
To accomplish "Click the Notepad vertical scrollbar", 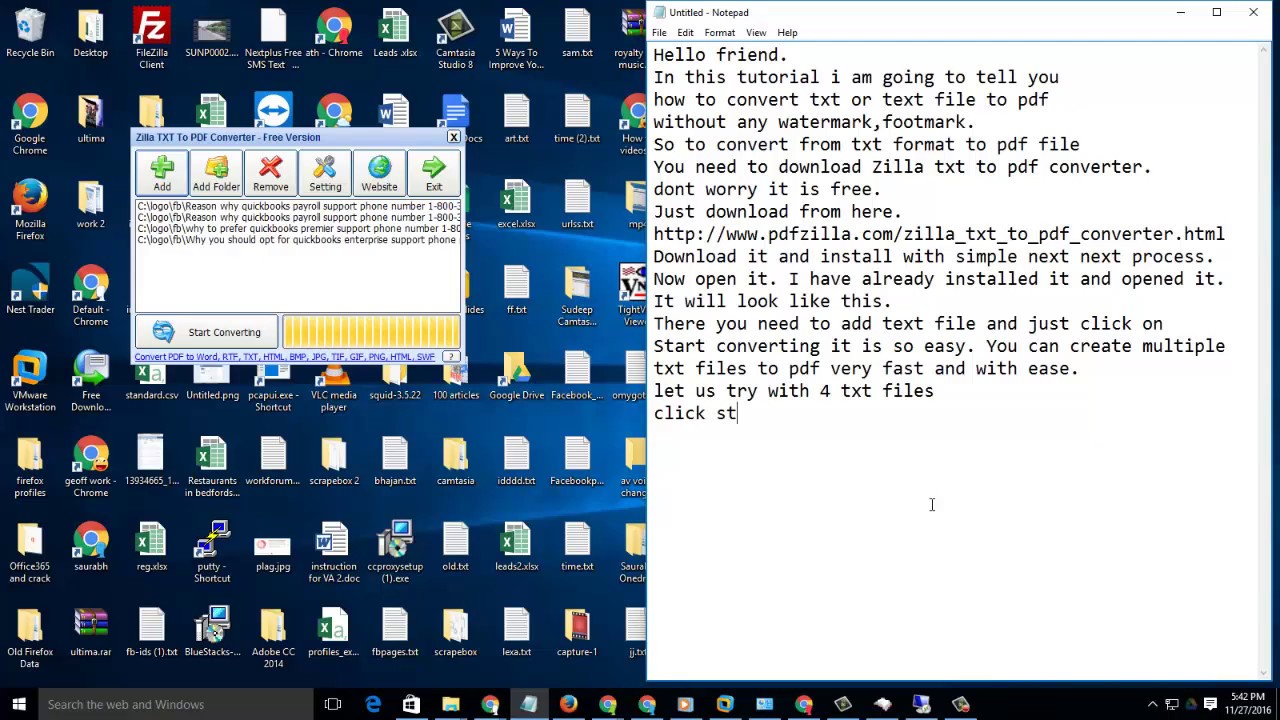I will pos(1265,360).
